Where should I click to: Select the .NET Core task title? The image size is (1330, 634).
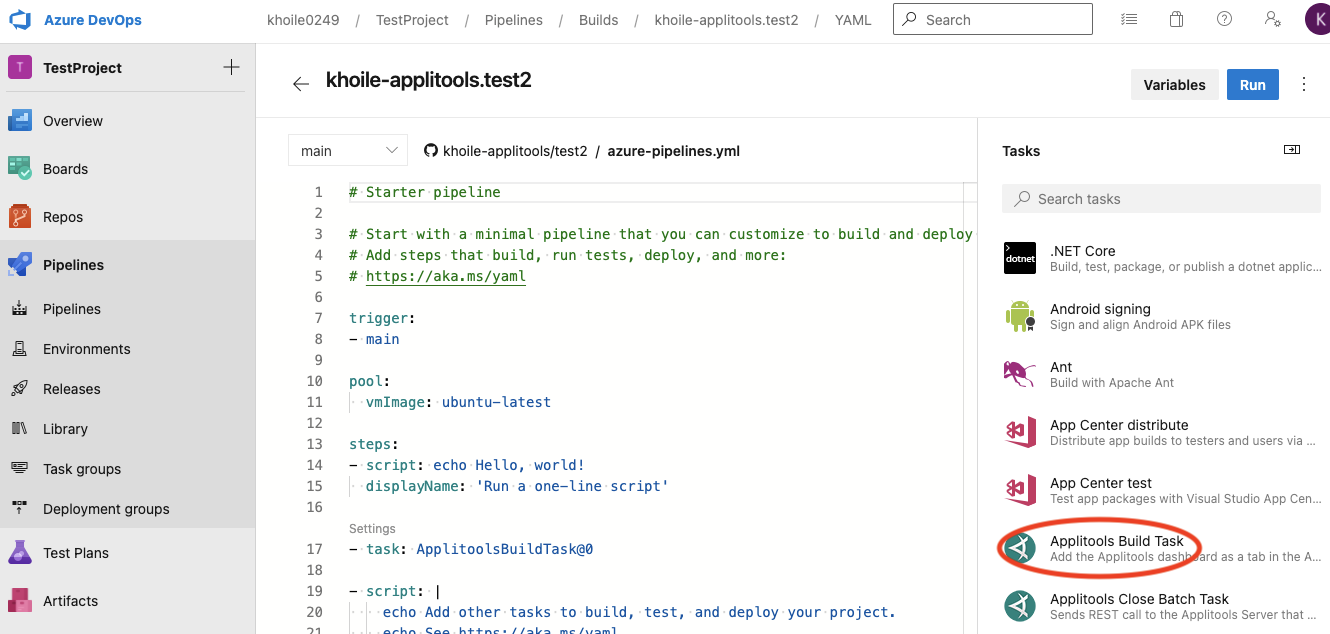[1082, 251]
